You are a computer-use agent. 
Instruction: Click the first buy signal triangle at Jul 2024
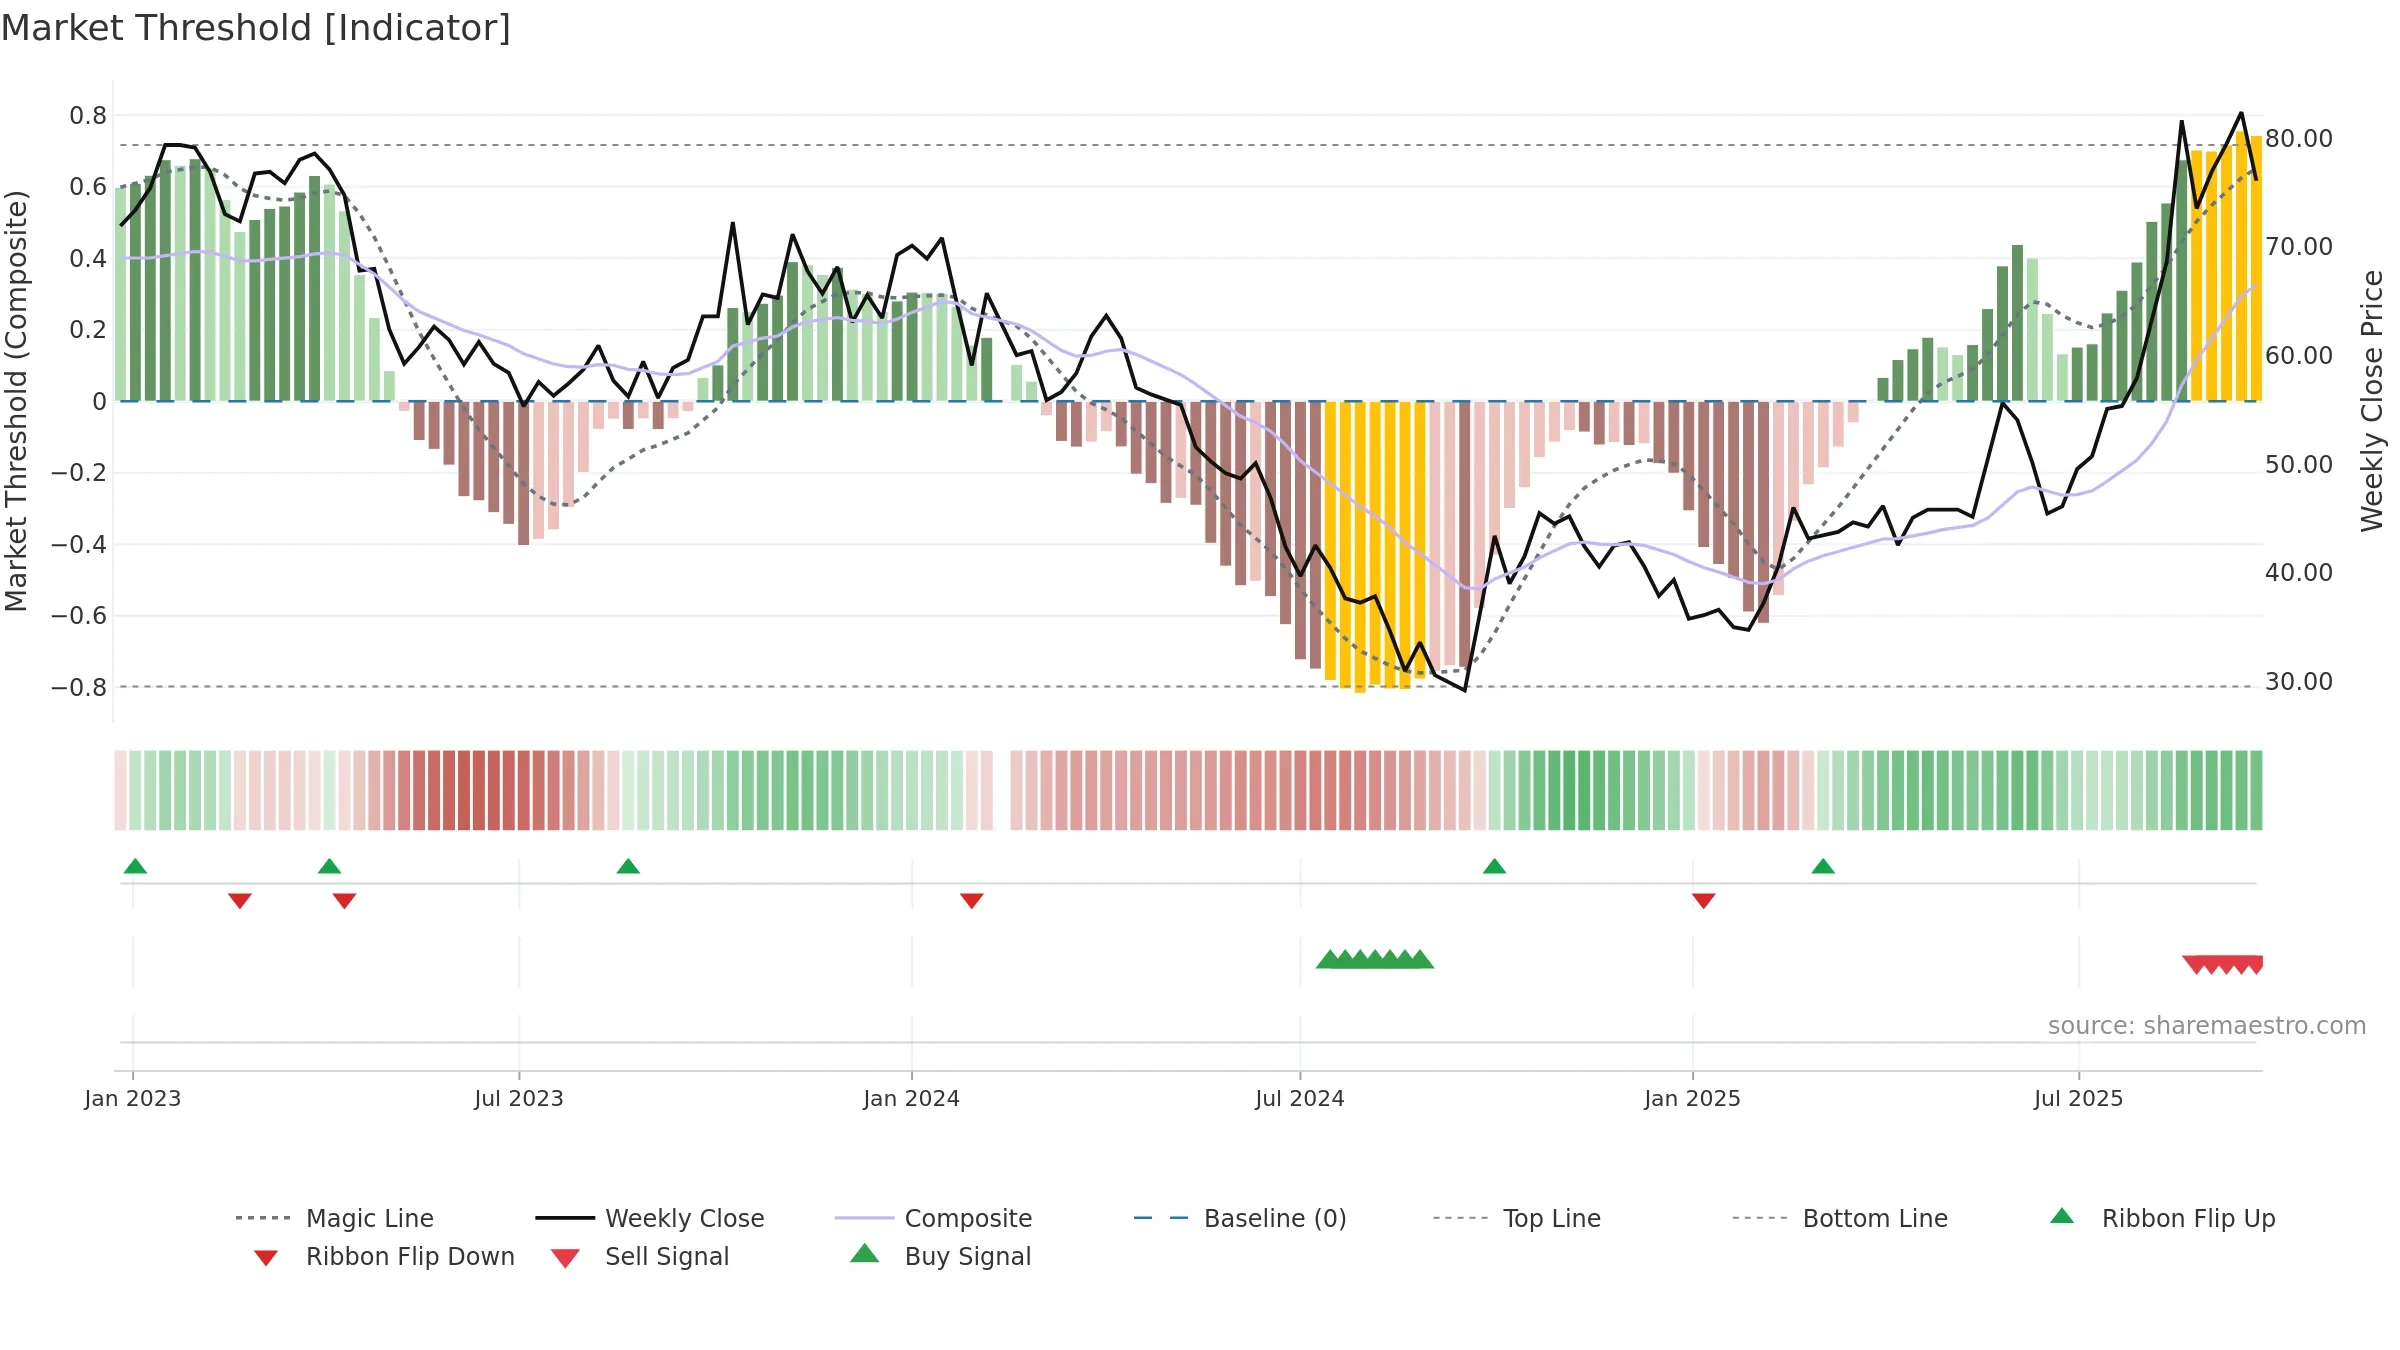(x=1329, y=959)
